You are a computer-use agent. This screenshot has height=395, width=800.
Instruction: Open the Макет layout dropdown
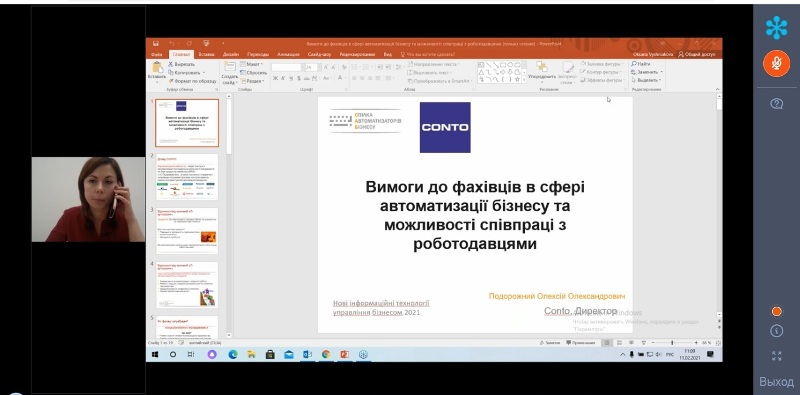pos(251,64)
